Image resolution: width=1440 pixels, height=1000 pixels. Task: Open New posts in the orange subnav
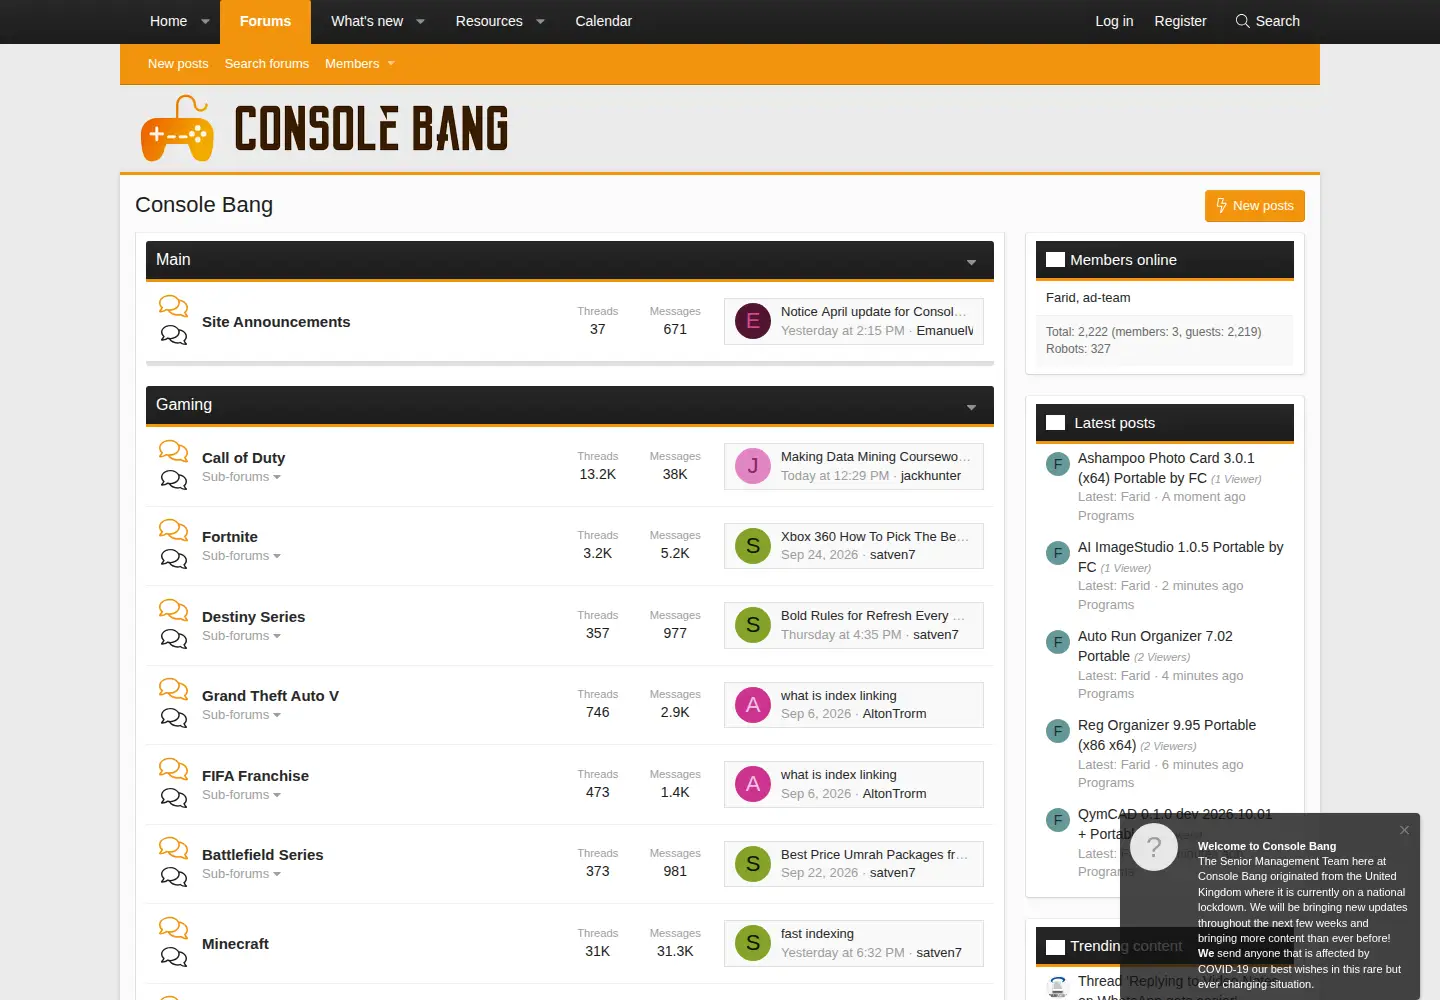click(x=178, y=64)
